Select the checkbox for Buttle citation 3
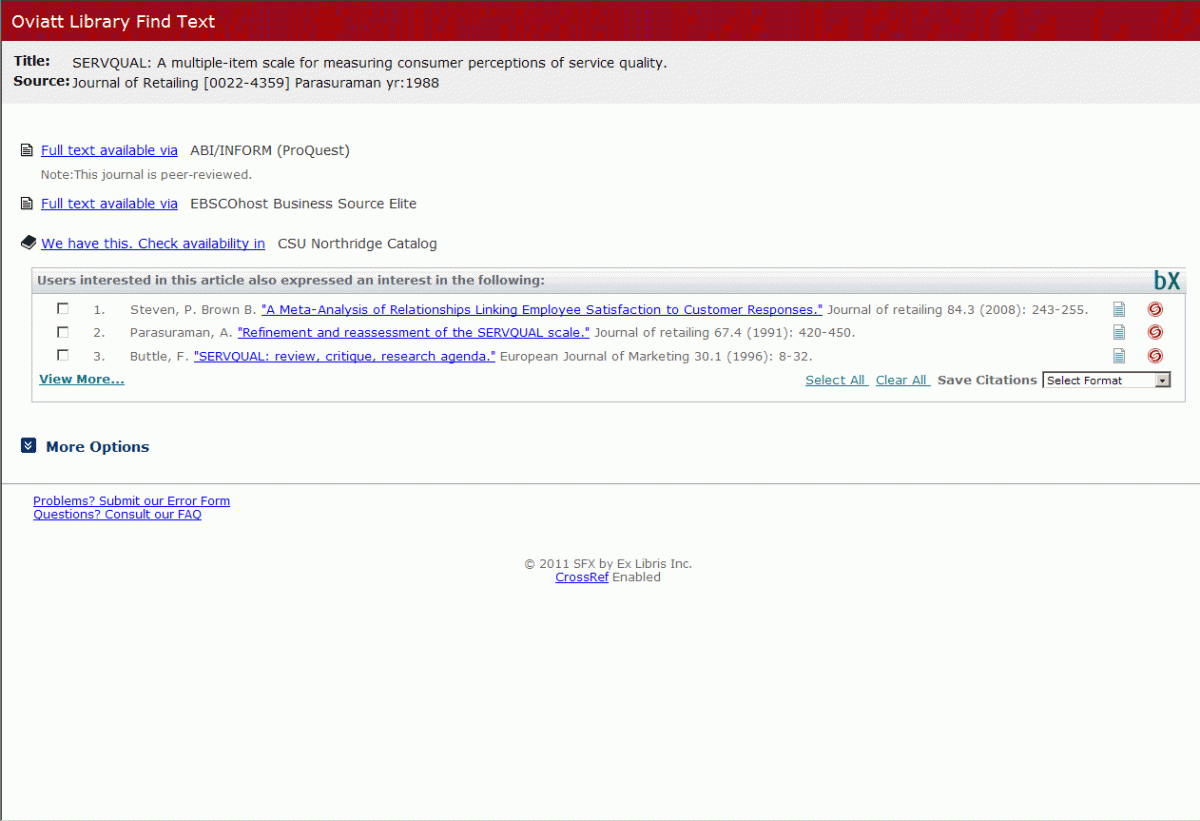 pos(63,355)
